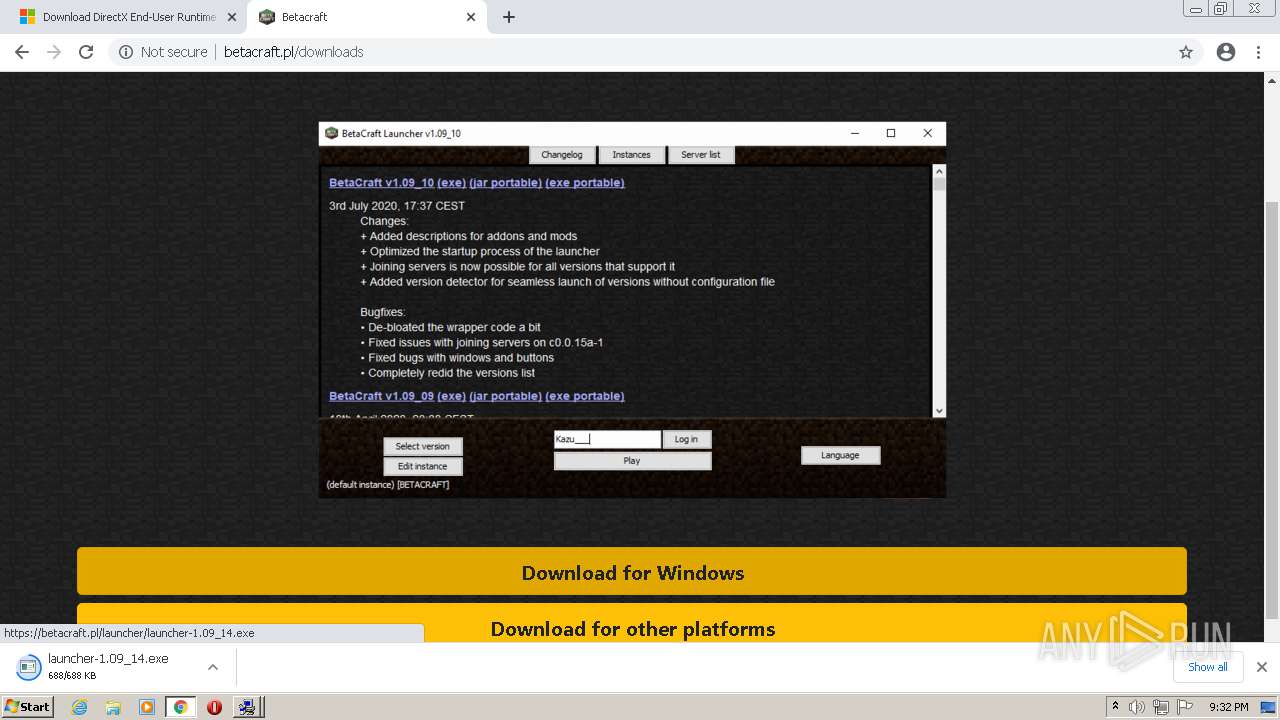Dismiss the downloads bar

[1261, 667]
